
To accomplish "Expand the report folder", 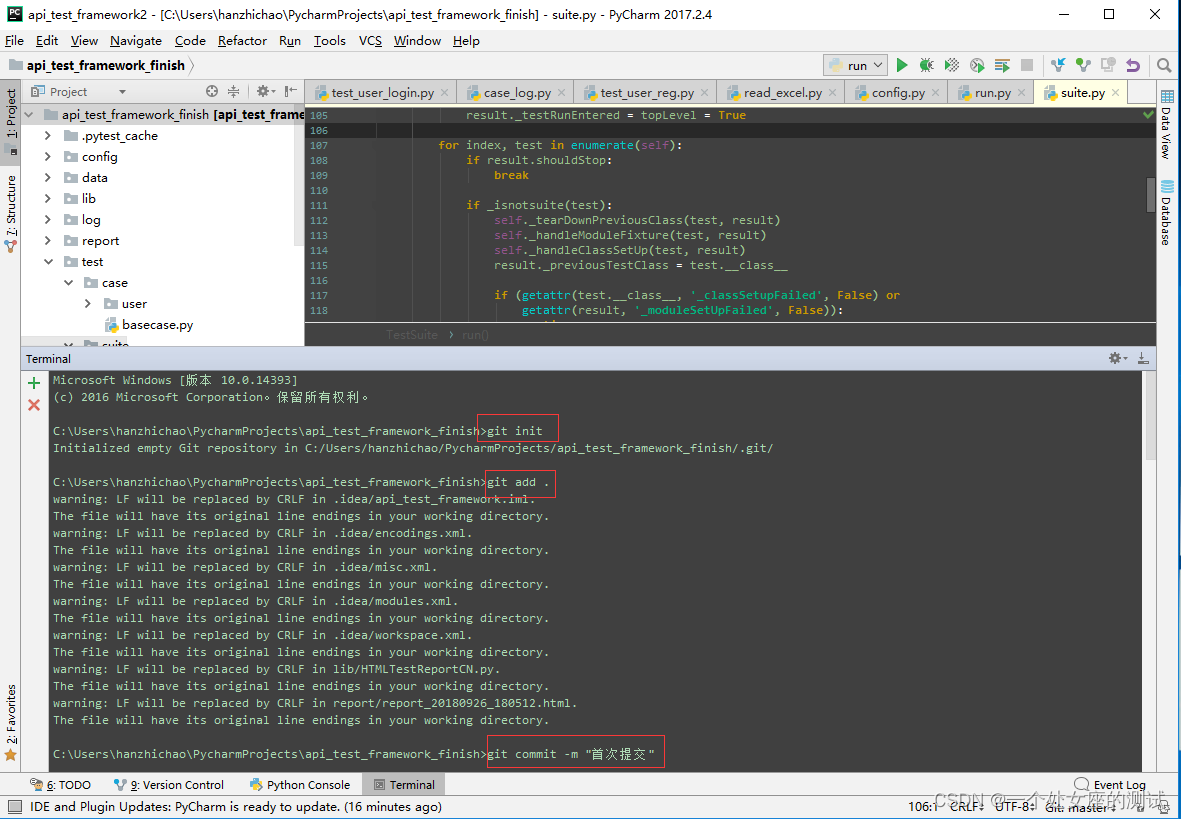I will pyautogui.click(x=48, y=241).
